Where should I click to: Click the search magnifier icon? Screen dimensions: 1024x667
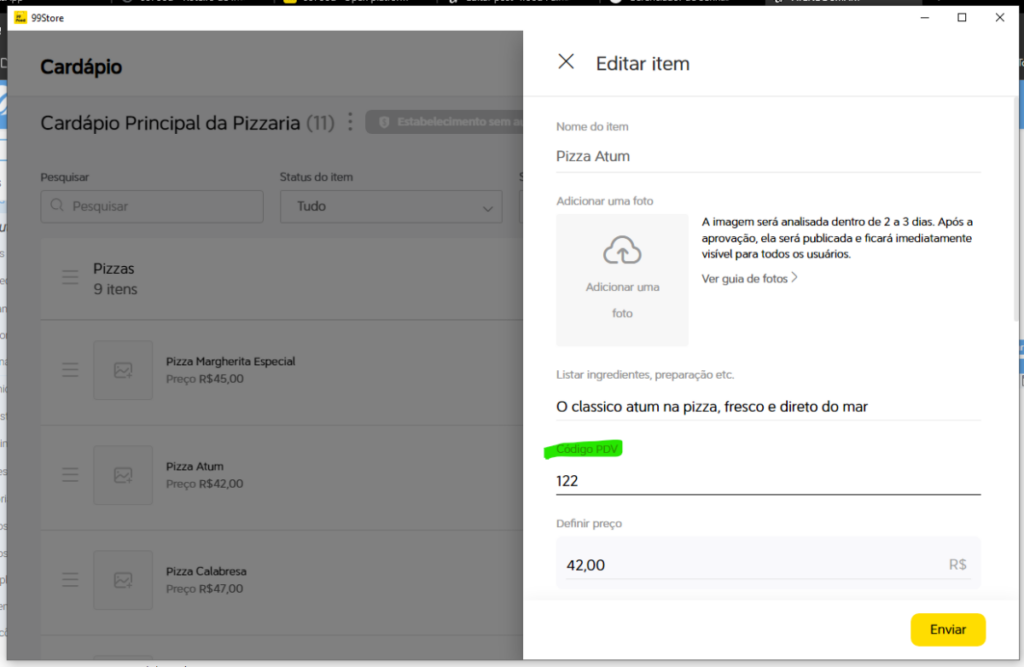(57, 206)
